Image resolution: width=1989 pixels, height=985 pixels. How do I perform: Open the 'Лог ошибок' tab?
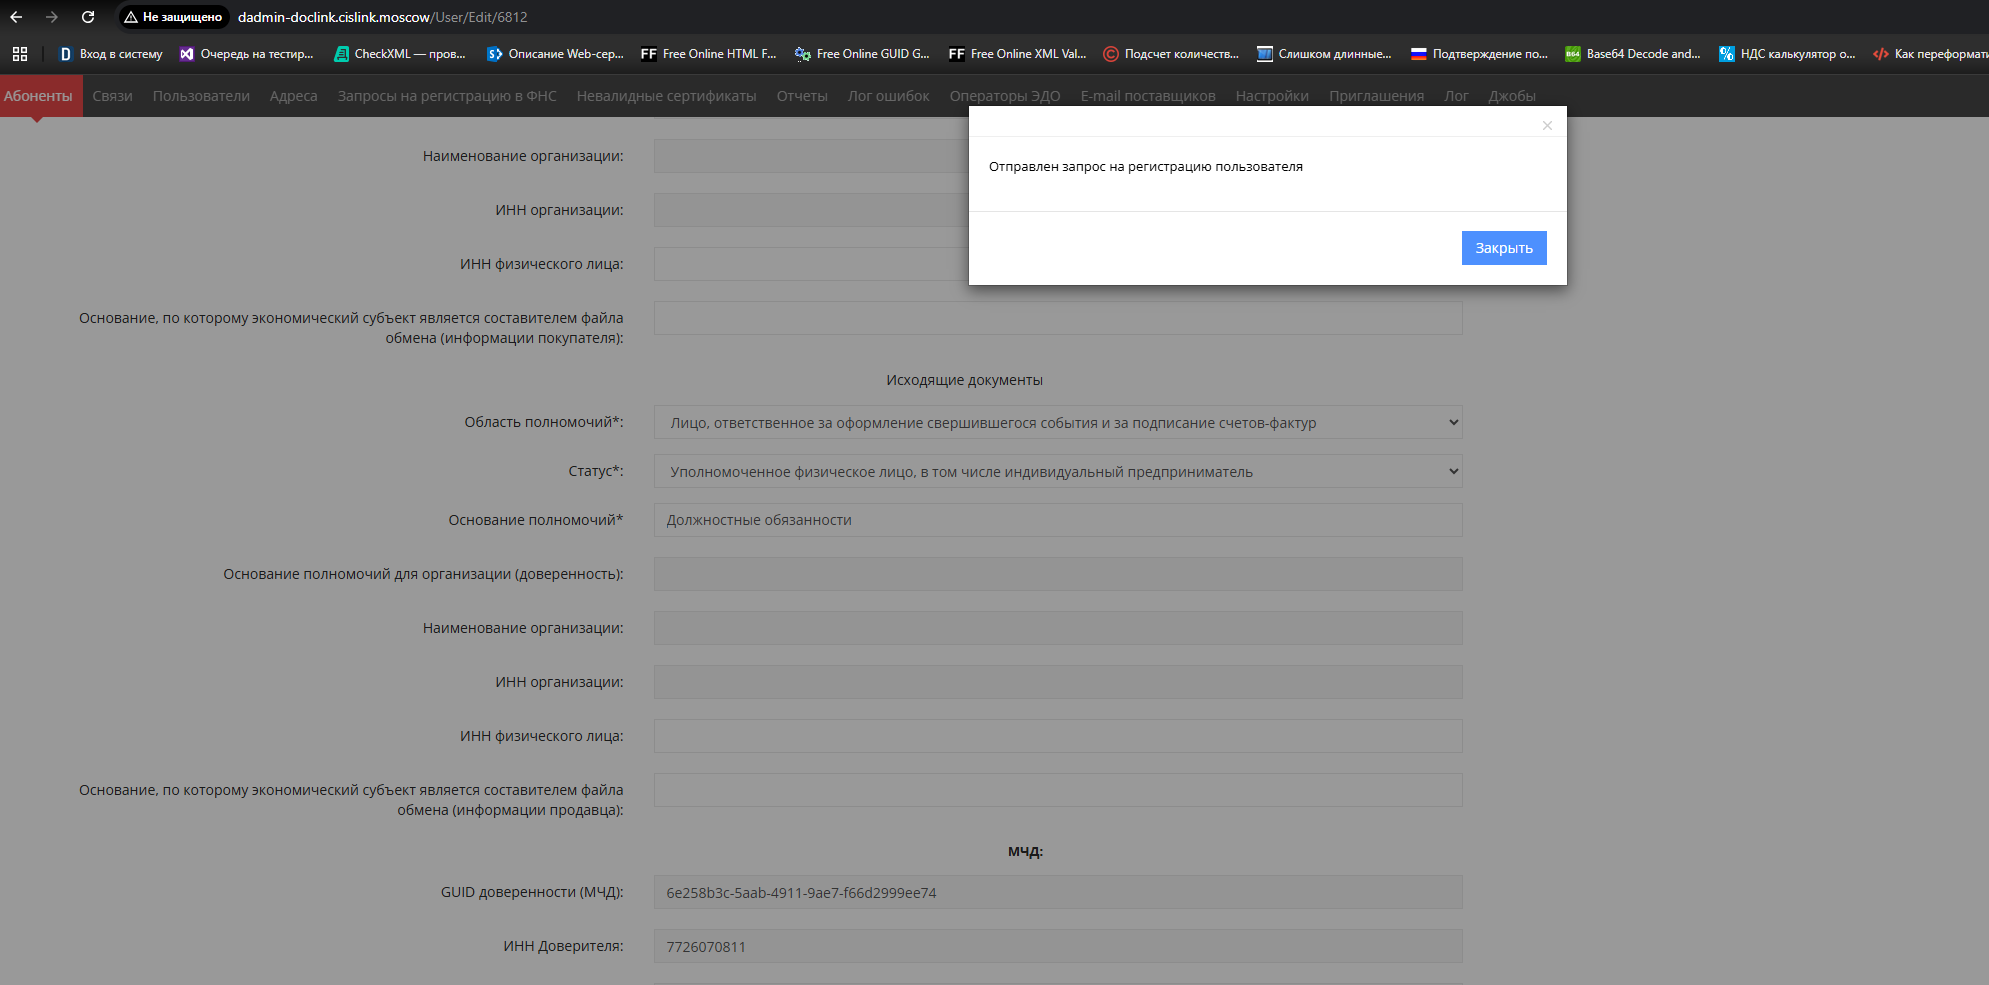[889, 96]
